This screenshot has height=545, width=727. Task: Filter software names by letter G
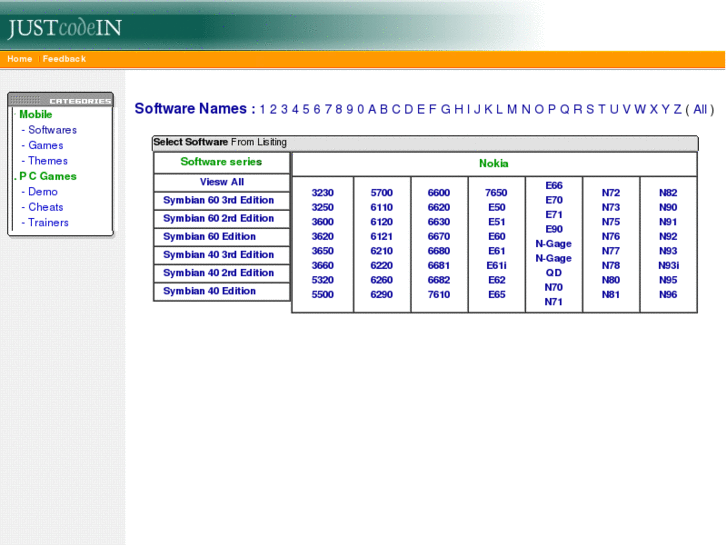tap(446, 109)
